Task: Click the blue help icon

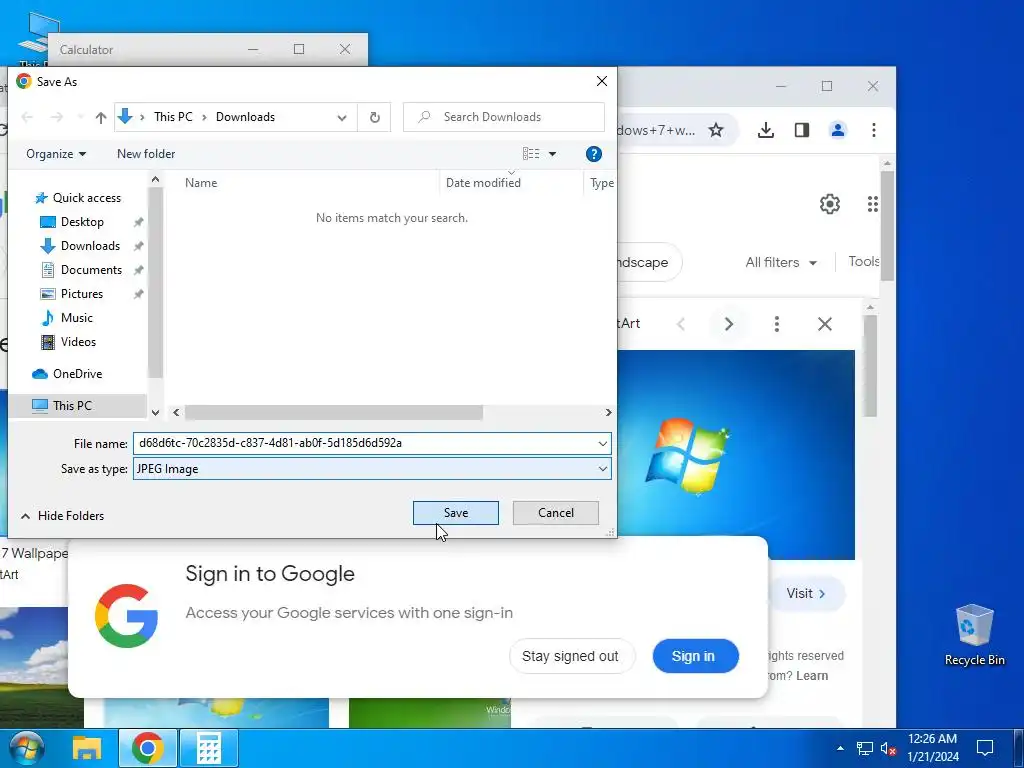Action: [x=594, y=154]
